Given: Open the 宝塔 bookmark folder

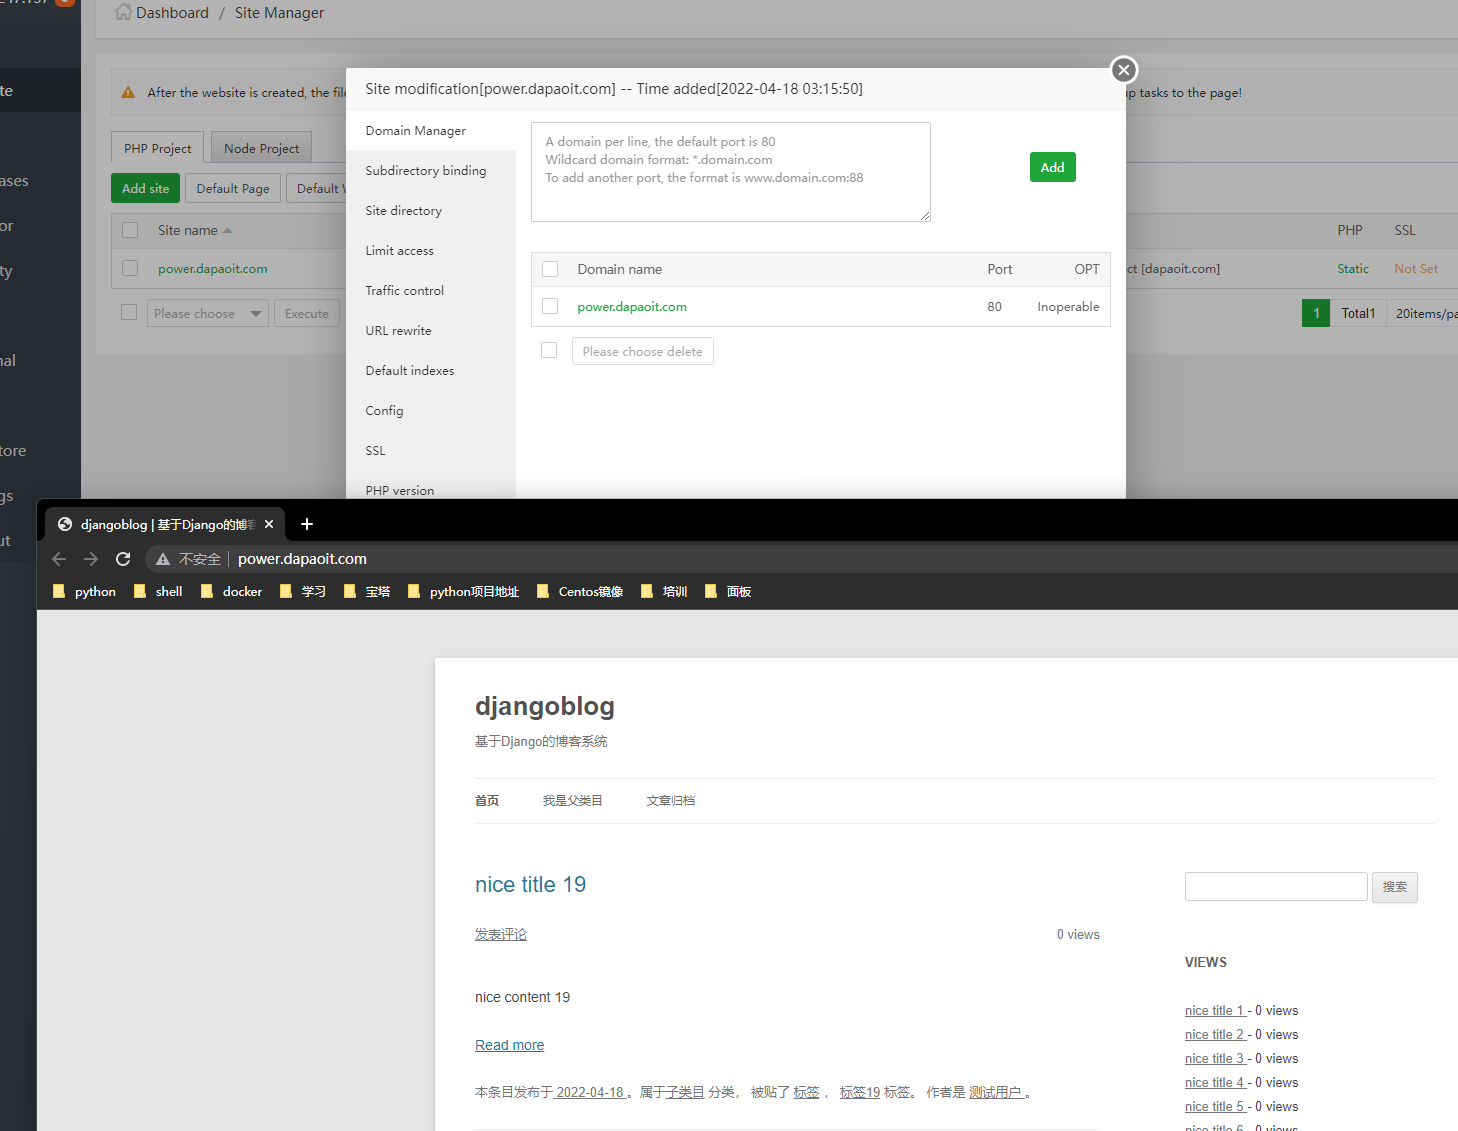Looking at the screenshot, I should [x=367, y=592].
